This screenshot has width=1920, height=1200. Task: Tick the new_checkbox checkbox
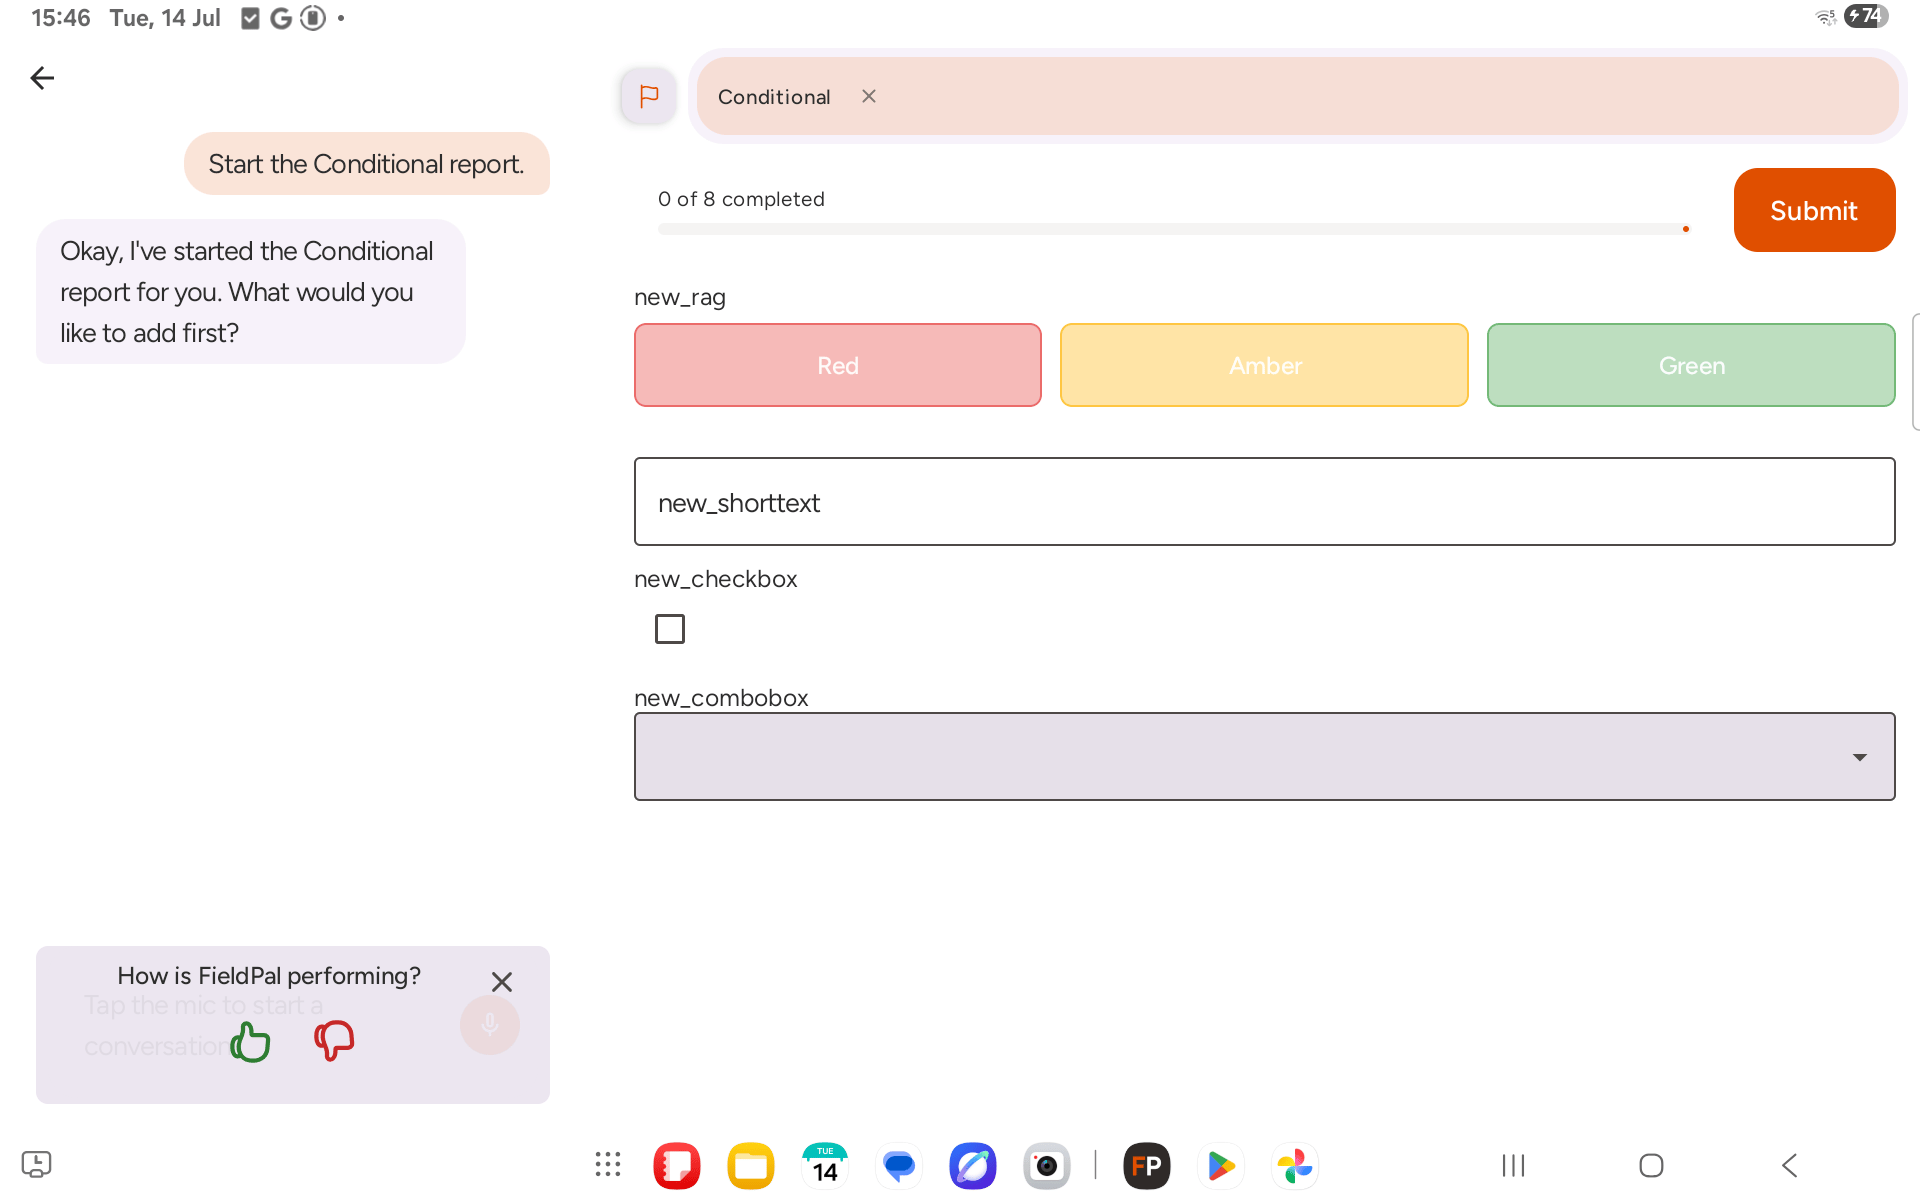pyautogui.click(x=670, y=629)
